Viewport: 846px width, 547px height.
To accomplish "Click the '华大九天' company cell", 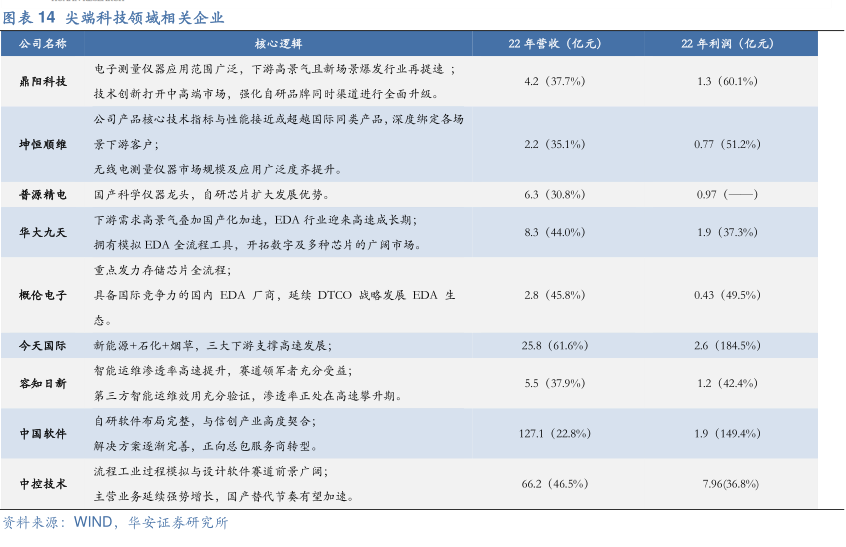I will pyautogui.click(x=43, y=232).
